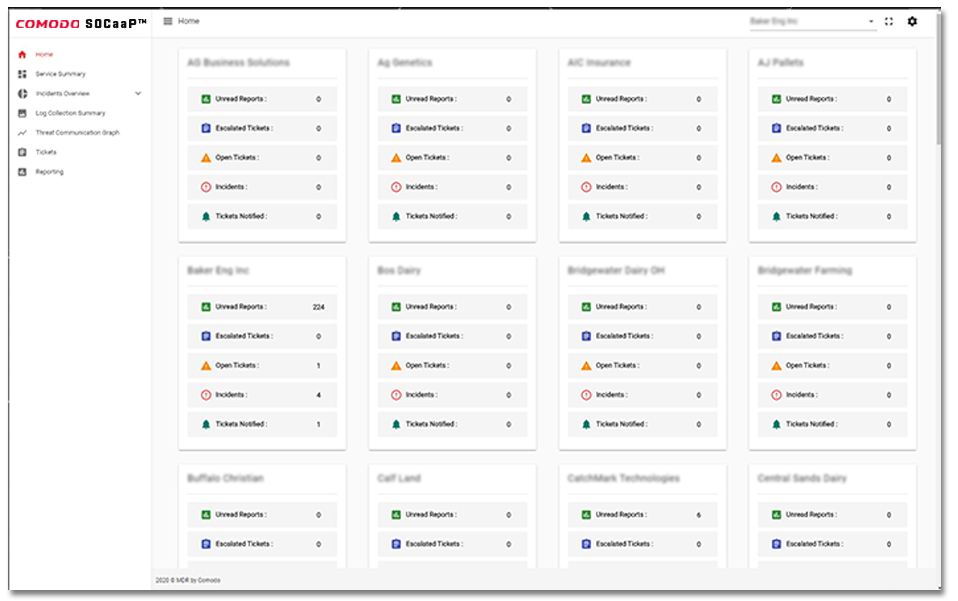Click Escalated Tickets icon in Calf Land card
Viewport: 958px width, 601px height.
[396, 544]
